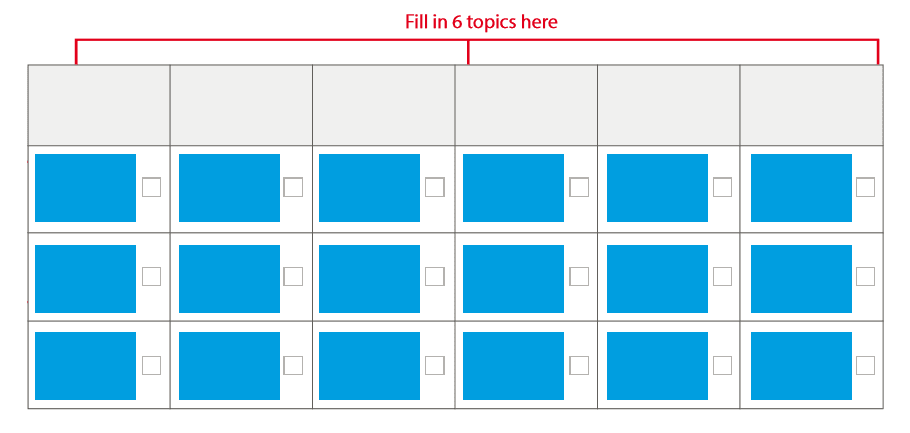Image resolution: width=910 pixels, height=433 pixels.
Task: Mark the checkbox in third row, sixth column
Action: [866, 365]
